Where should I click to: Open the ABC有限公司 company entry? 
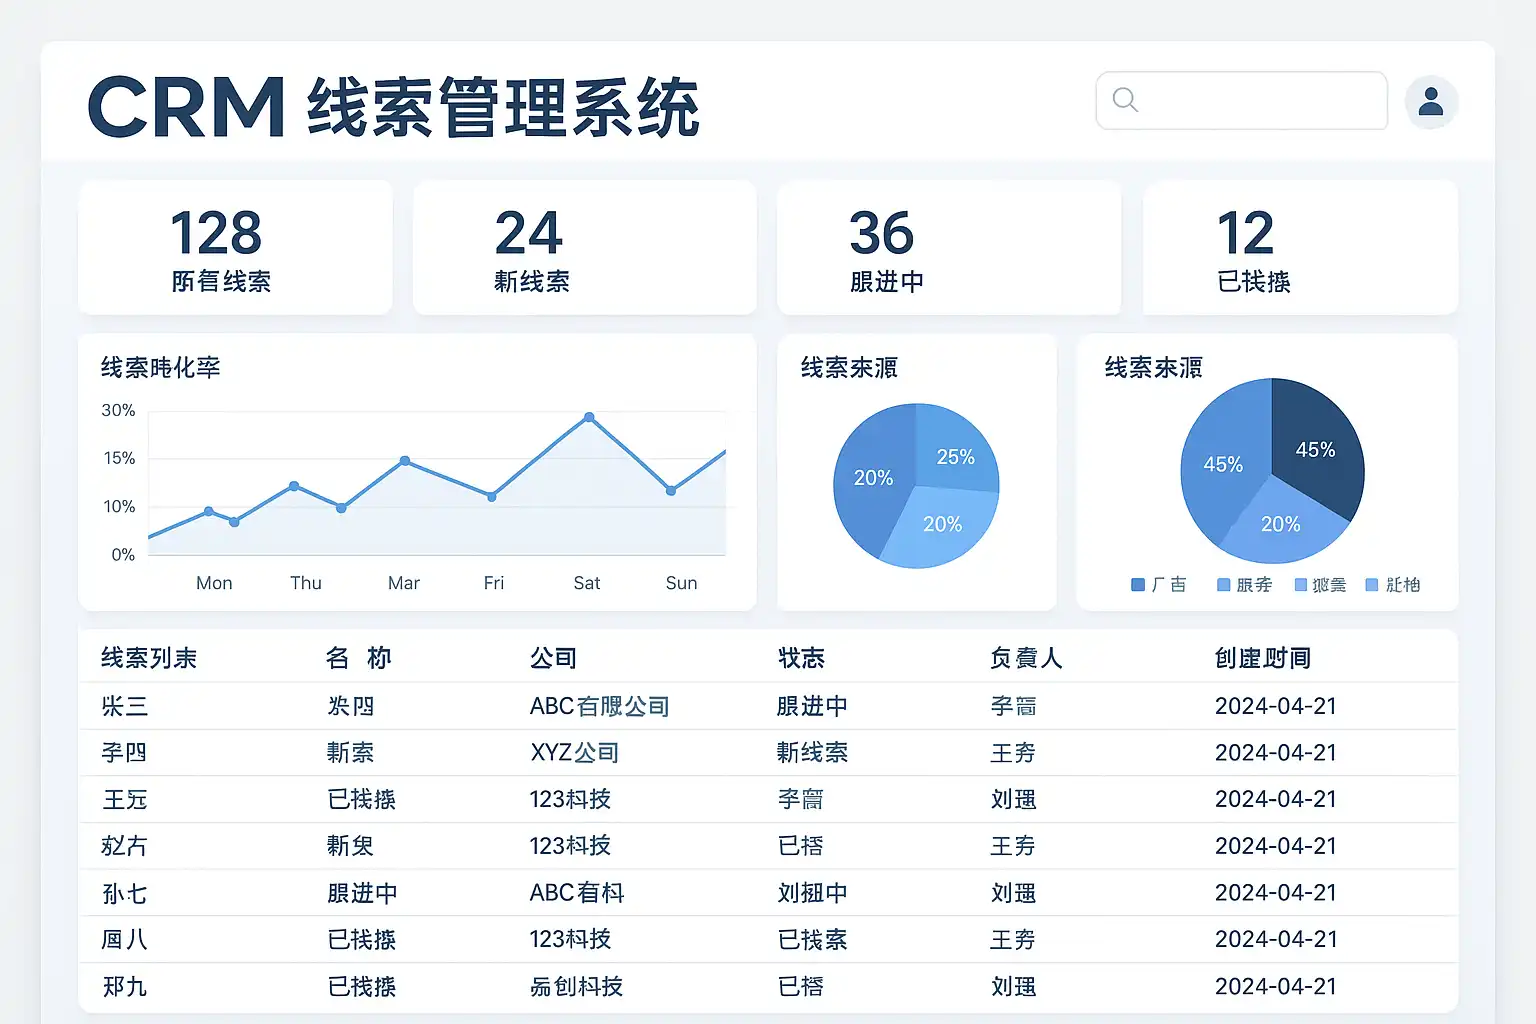599,706
